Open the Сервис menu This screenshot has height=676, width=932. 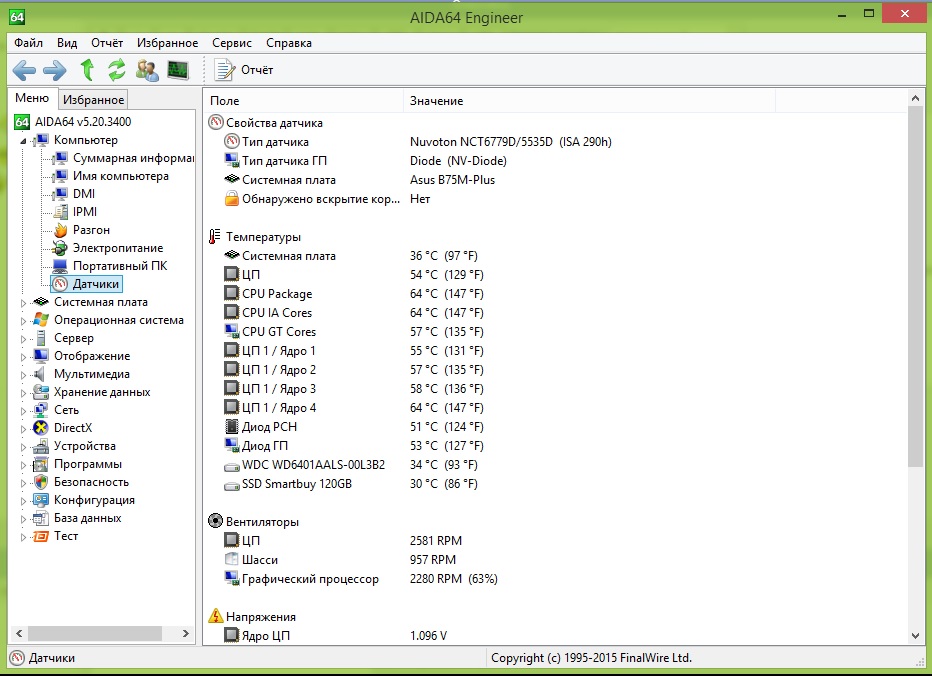click(x=232, y=43)
